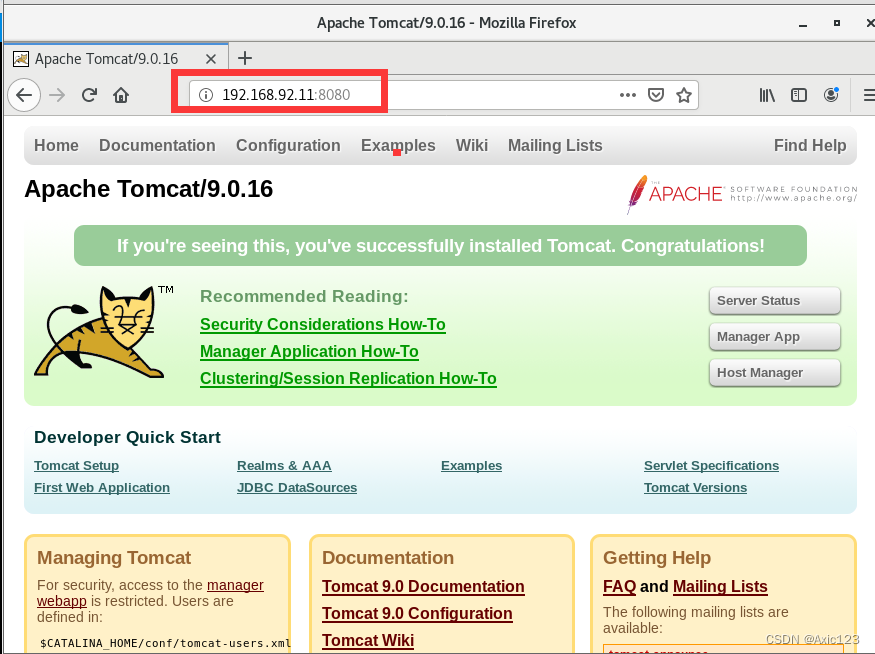Reload the current page

pyautogui.click(x=89, y=95)
